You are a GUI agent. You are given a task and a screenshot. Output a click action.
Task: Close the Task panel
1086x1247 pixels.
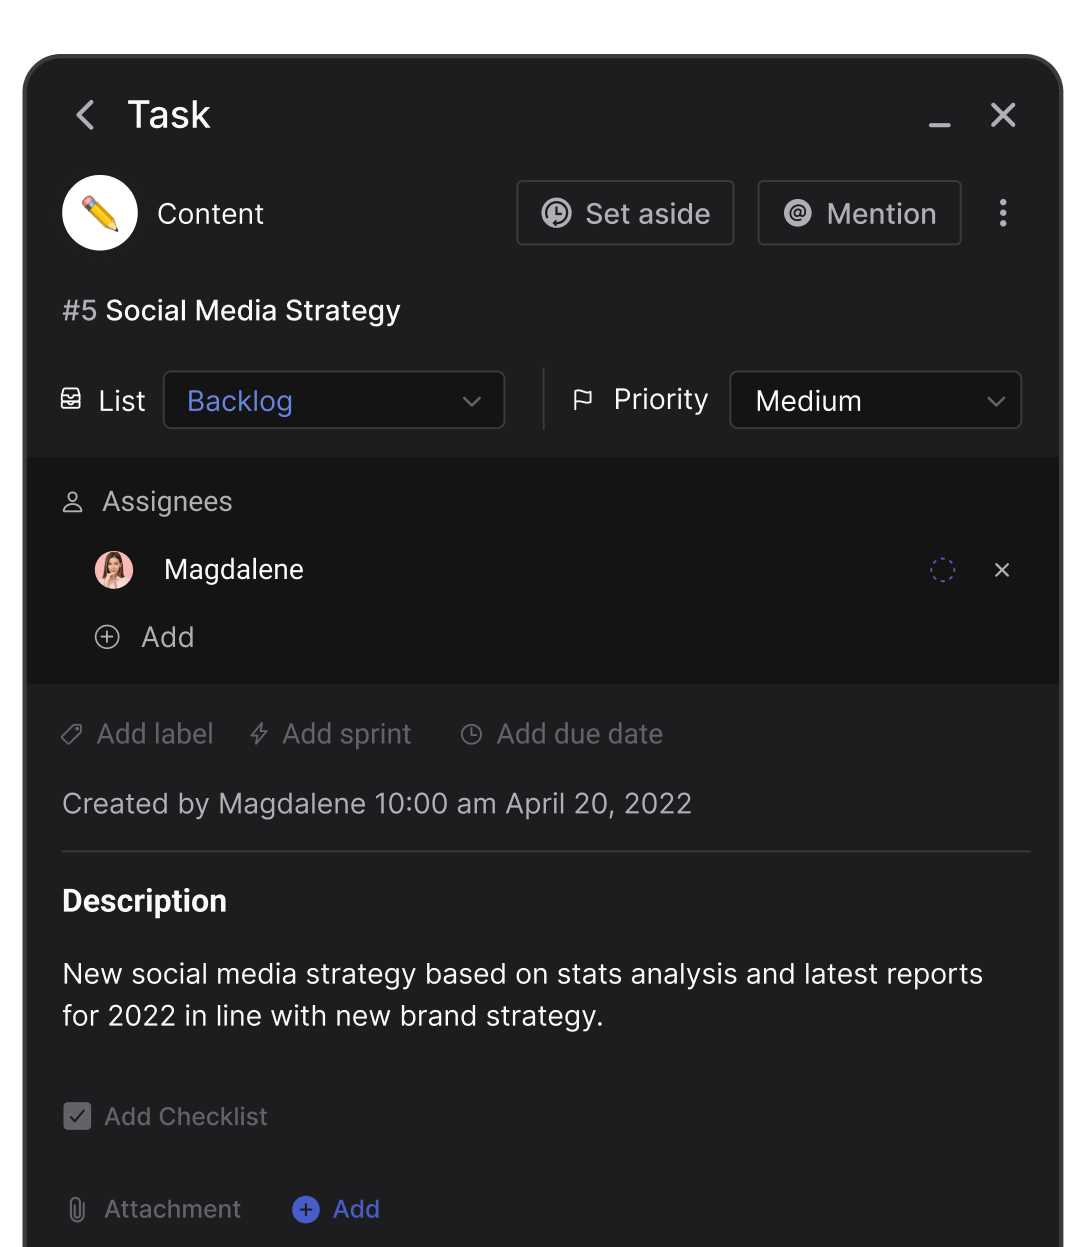tap(1002, 115)
